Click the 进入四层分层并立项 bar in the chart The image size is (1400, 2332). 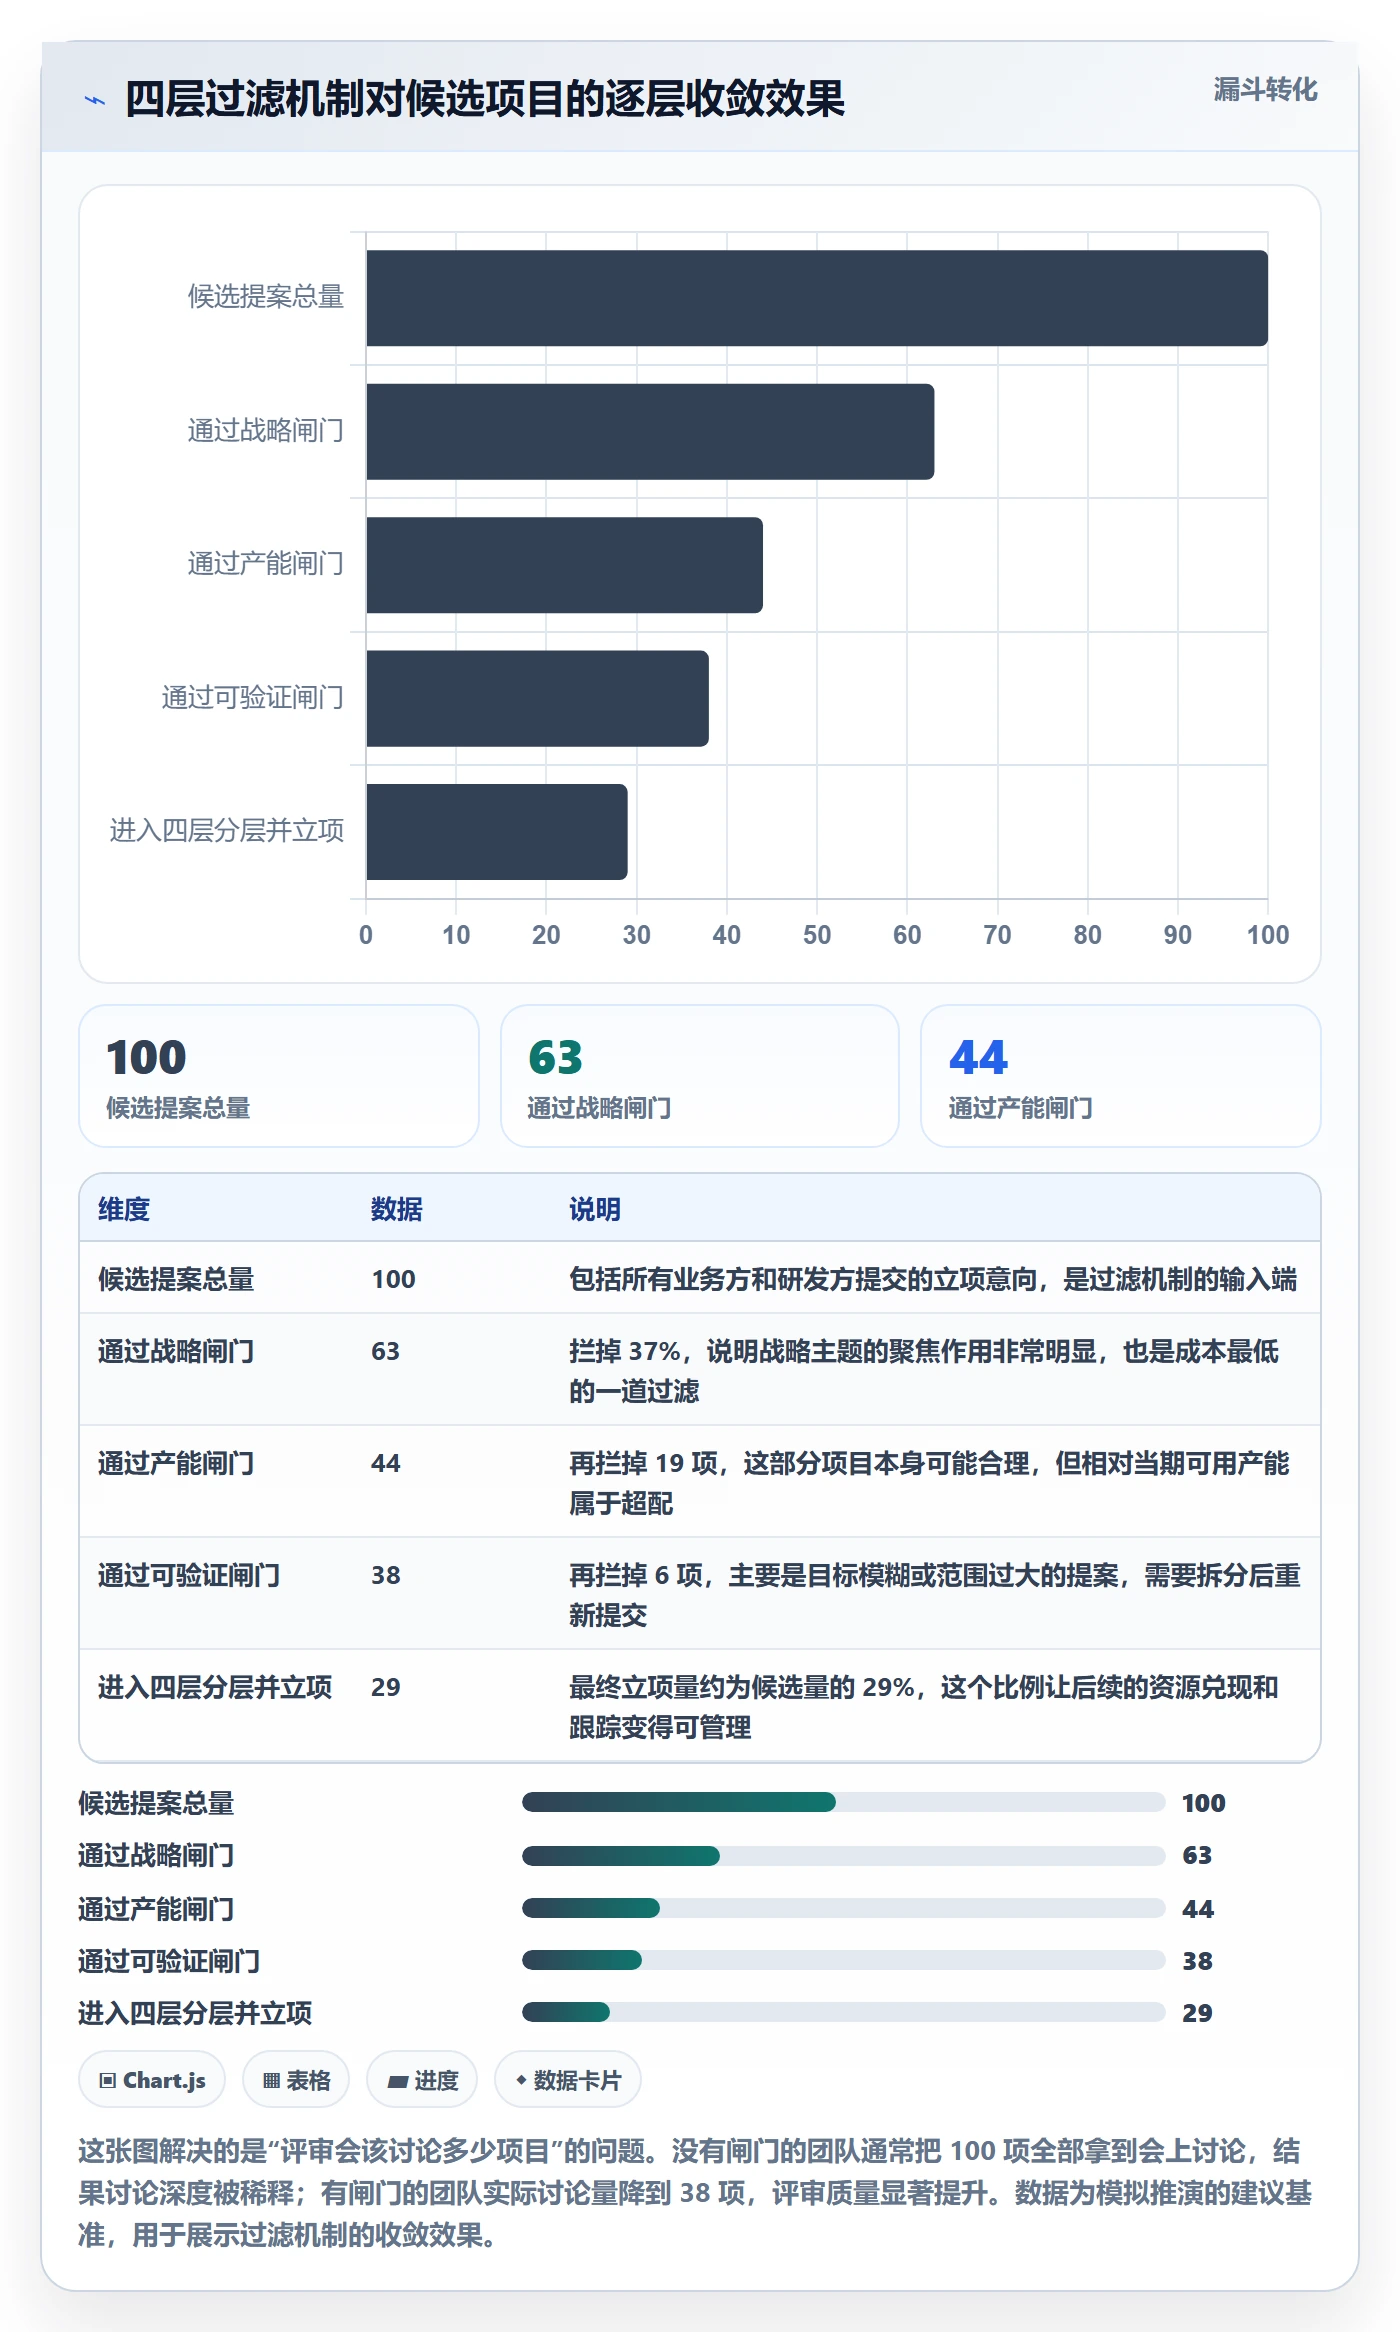coord(497,832)
